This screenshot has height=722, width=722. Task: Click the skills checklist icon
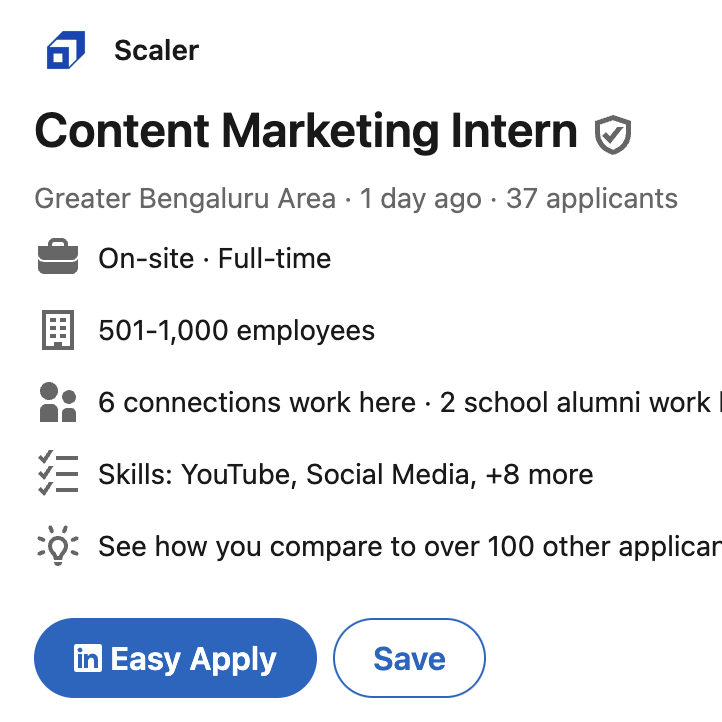pyautogui.click(x=58, y=473)
